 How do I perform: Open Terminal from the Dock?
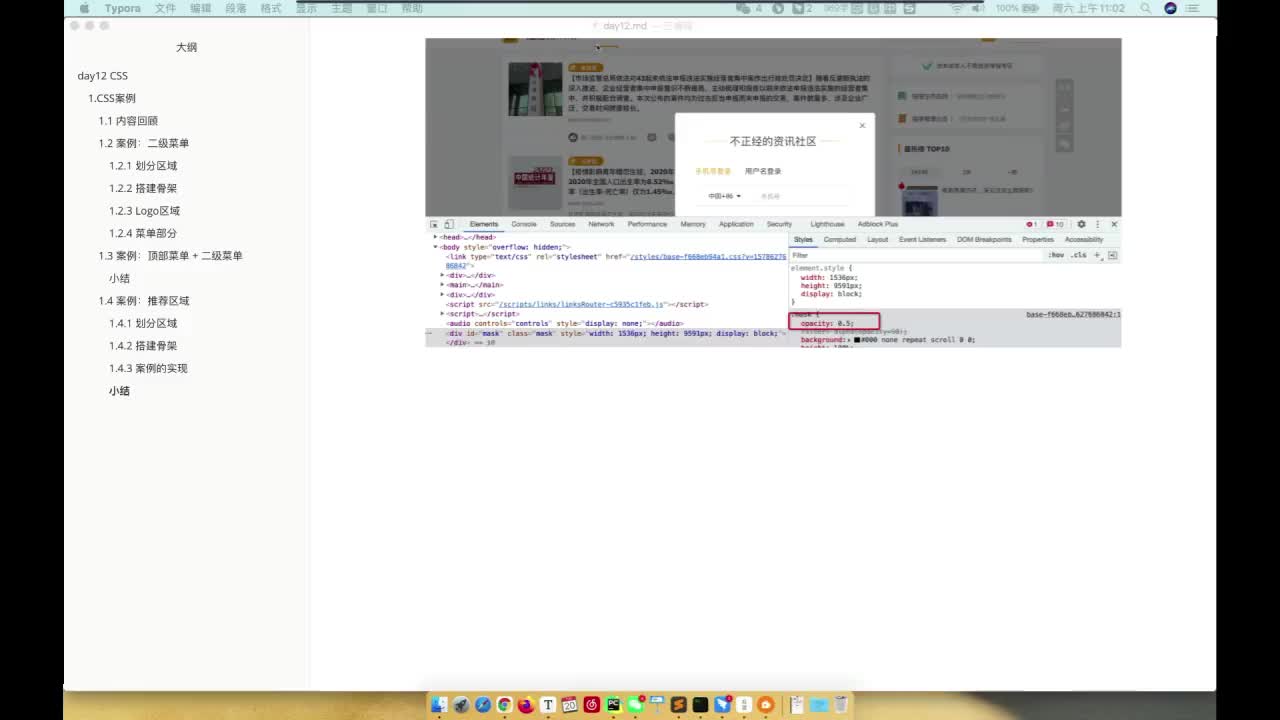click(700, 705)
